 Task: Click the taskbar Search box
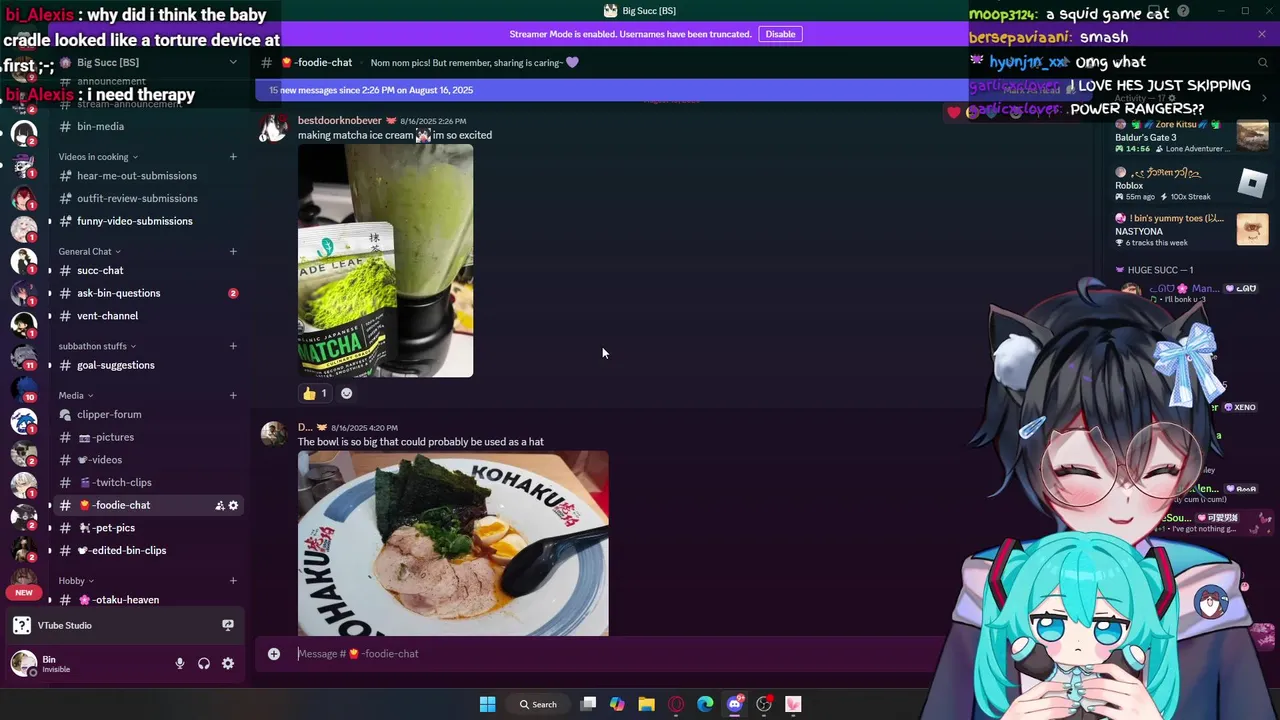click(538, 704)
